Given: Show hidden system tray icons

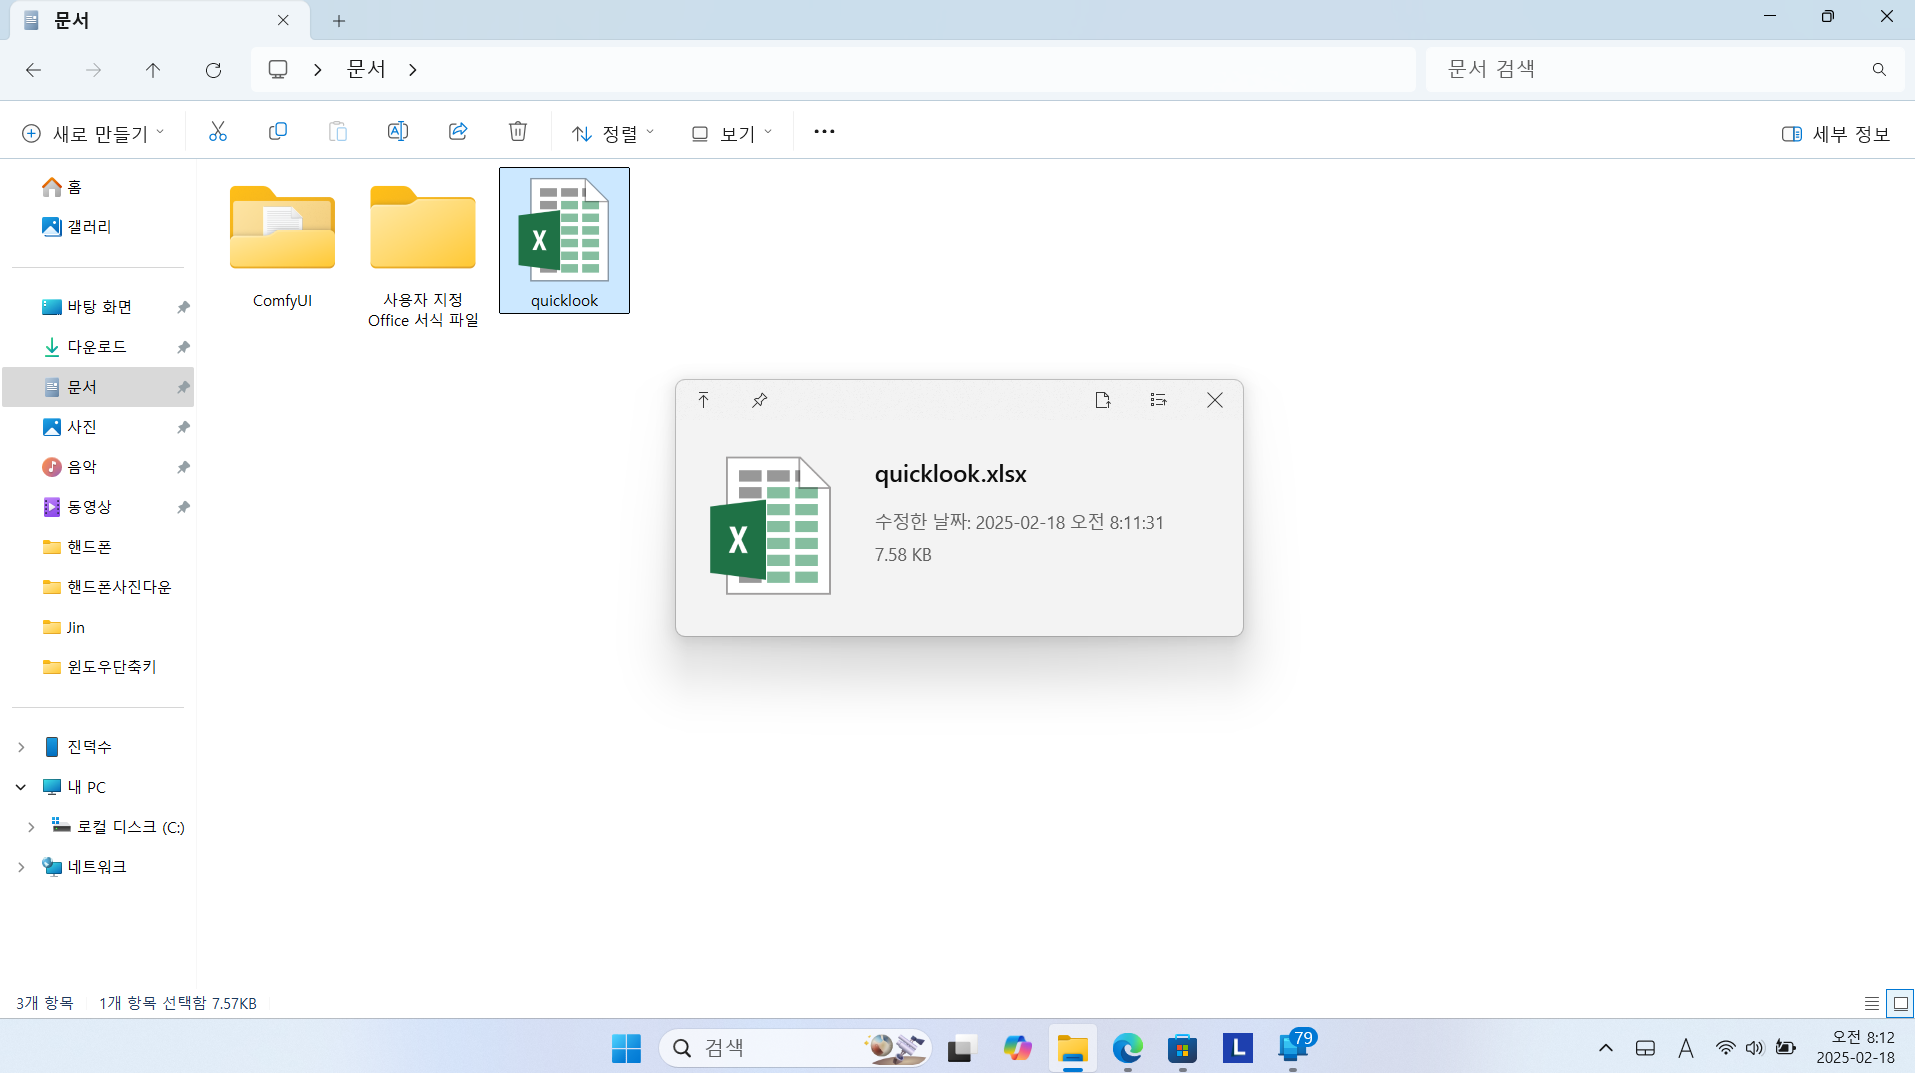Looking at the screenshot, I should click(x=1606, y=1048).
